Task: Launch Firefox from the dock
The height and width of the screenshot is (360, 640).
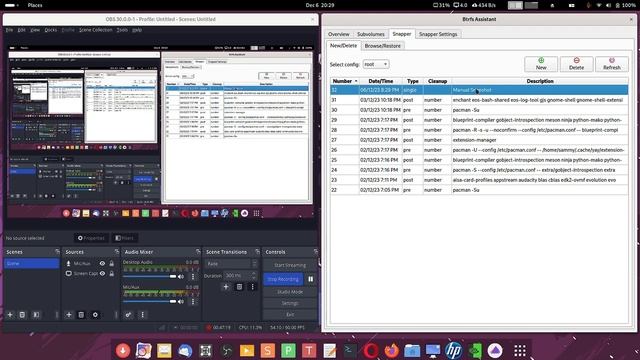Action: pos(391,350)
